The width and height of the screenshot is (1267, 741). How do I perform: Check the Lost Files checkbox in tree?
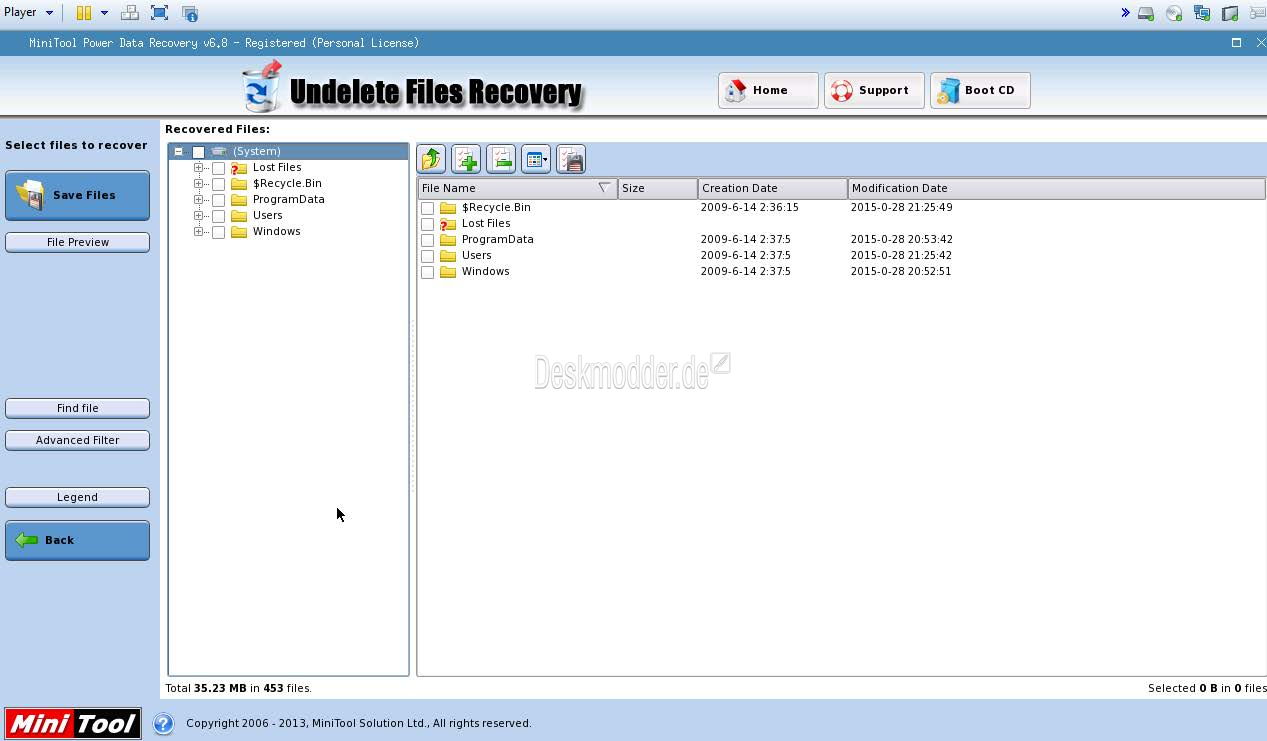pyautogui.click(x=218, y=168)
